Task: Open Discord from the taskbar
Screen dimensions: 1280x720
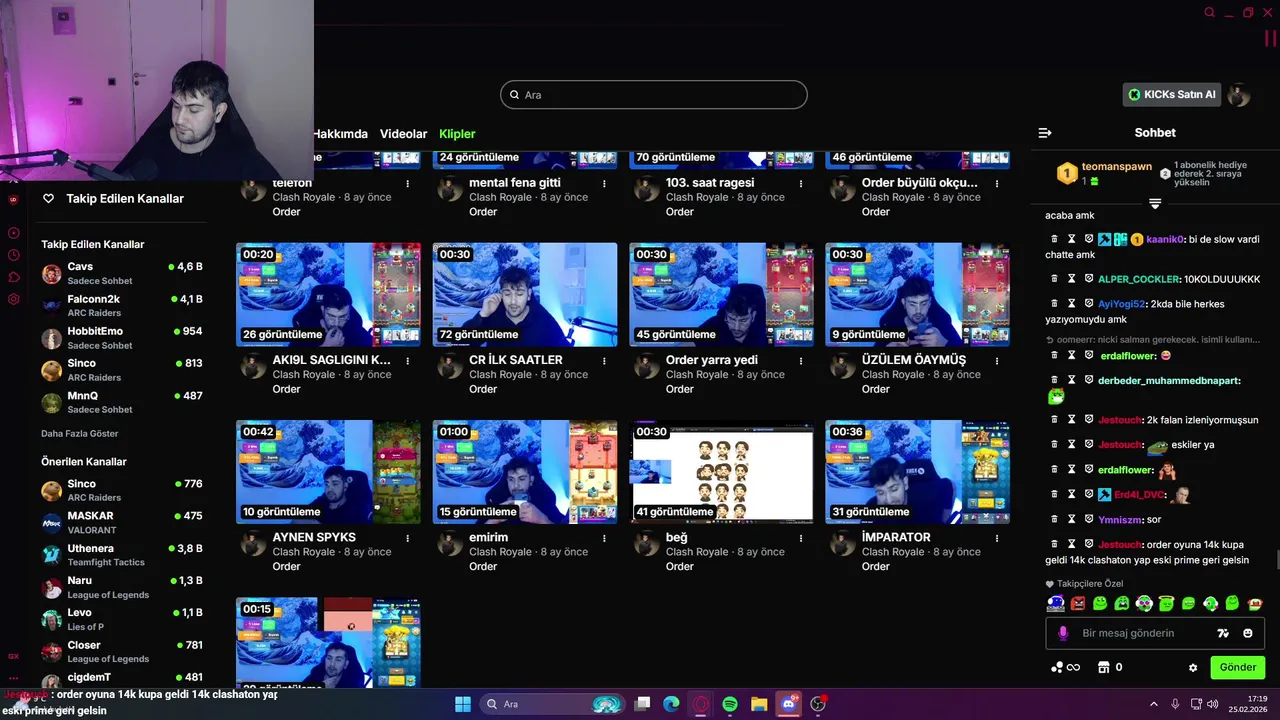Action: click(x=789, y=704)
